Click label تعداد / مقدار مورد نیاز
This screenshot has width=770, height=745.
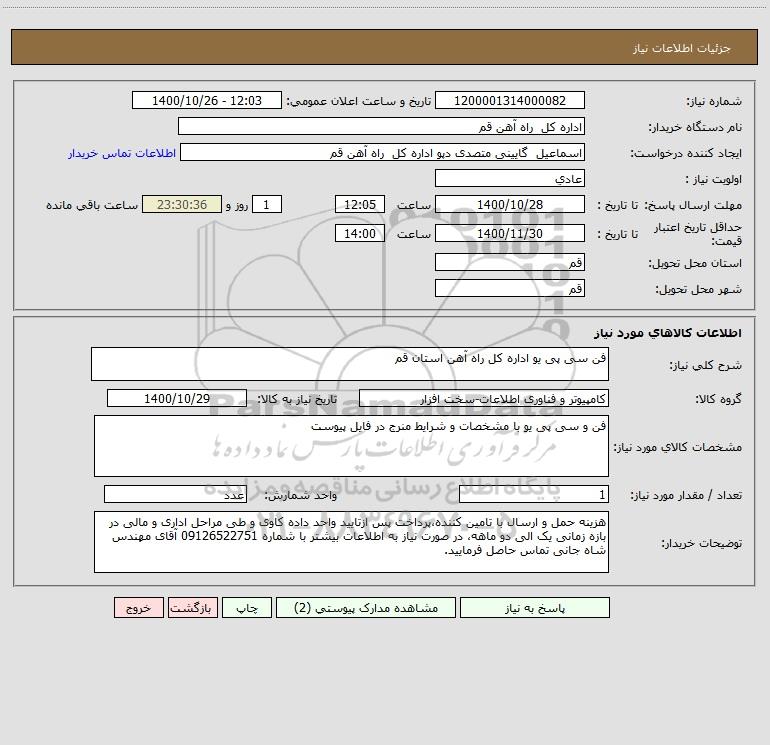(686, 496)
